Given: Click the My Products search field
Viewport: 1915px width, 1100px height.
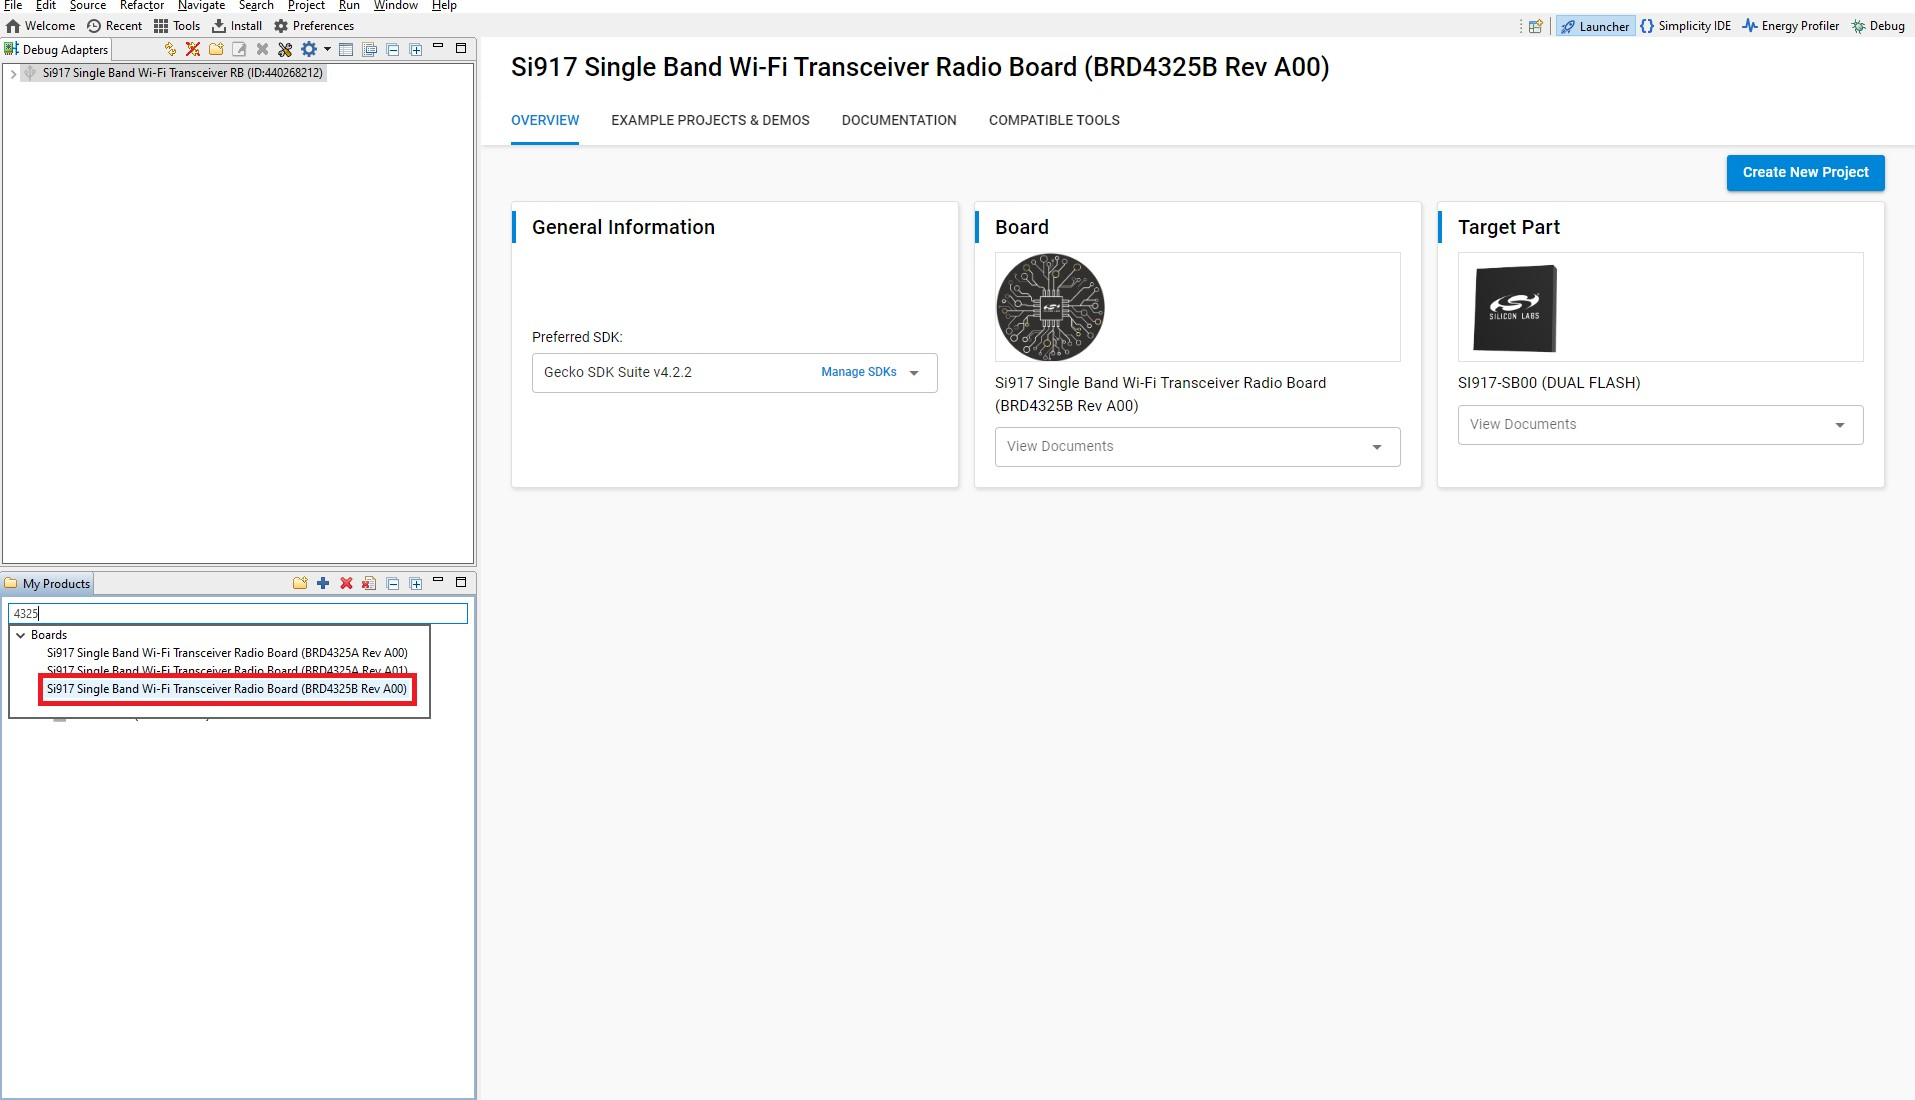Looking at the screenshot, I should [x=238, y=613].
